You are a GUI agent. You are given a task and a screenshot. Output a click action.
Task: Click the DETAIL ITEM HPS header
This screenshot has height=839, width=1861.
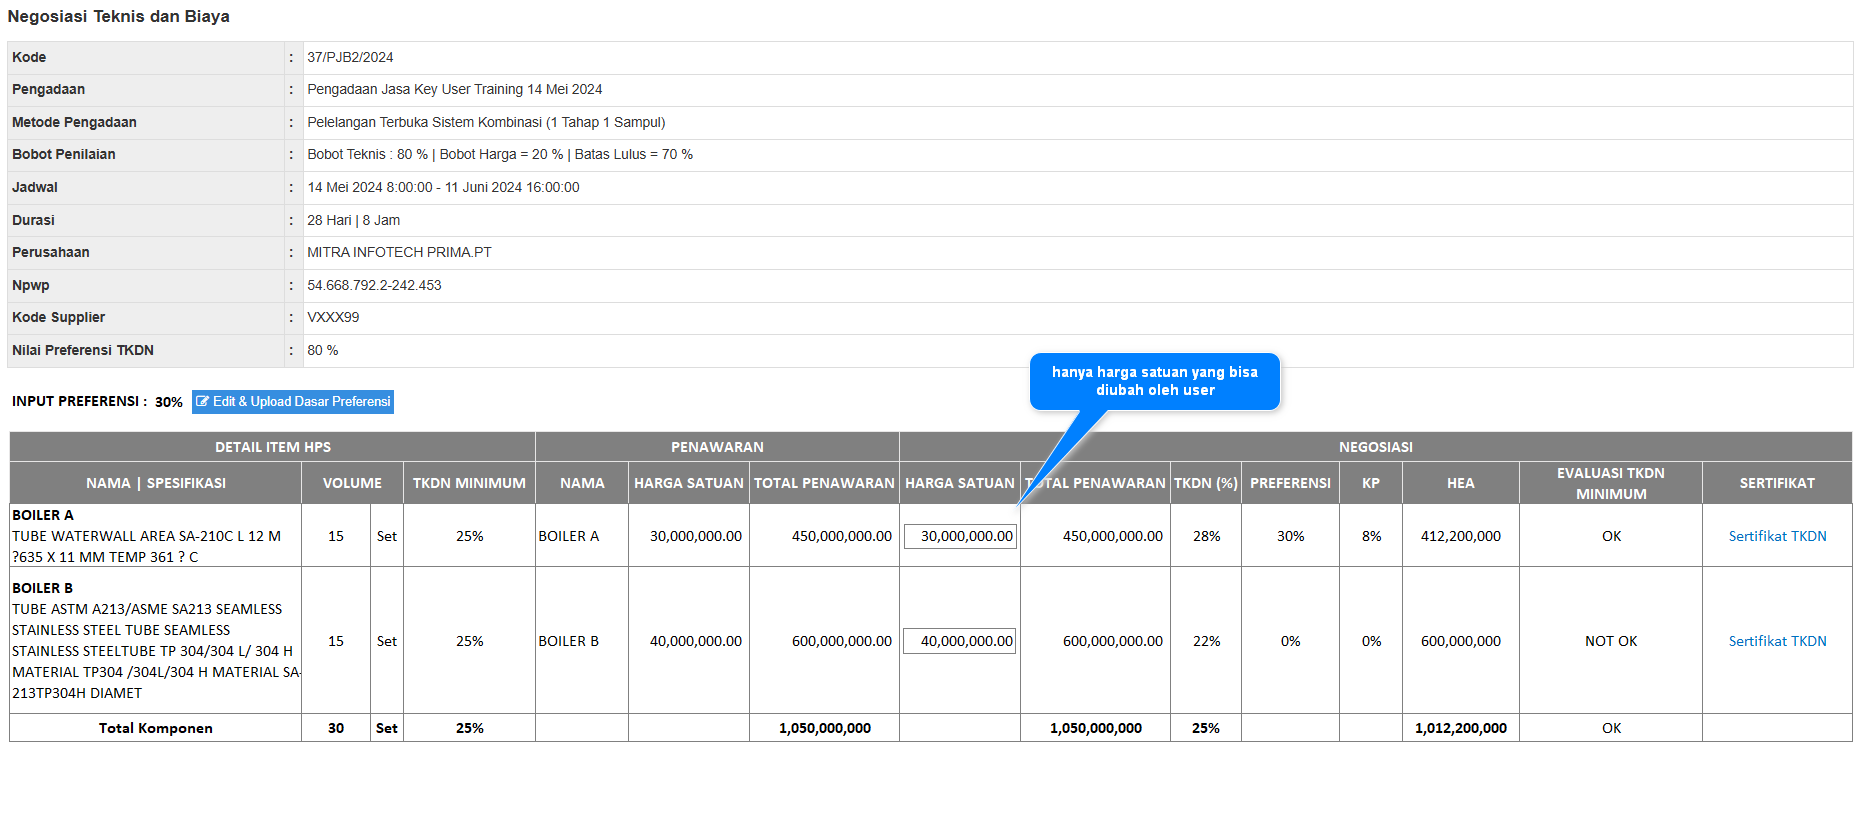click(x=273, y=447)
